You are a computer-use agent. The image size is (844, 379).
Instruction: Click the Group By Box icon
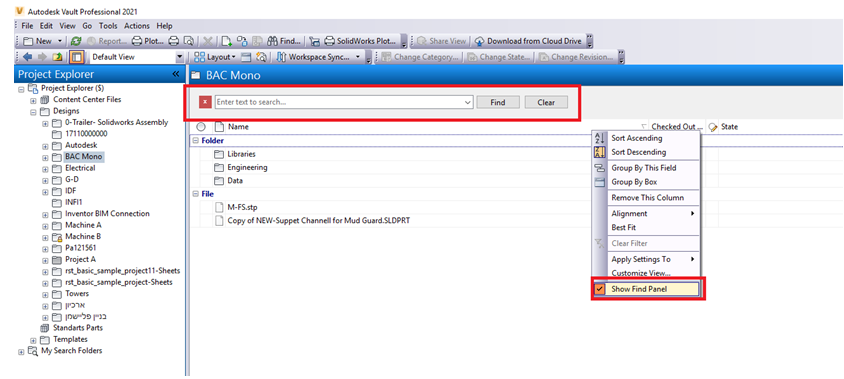599,182
